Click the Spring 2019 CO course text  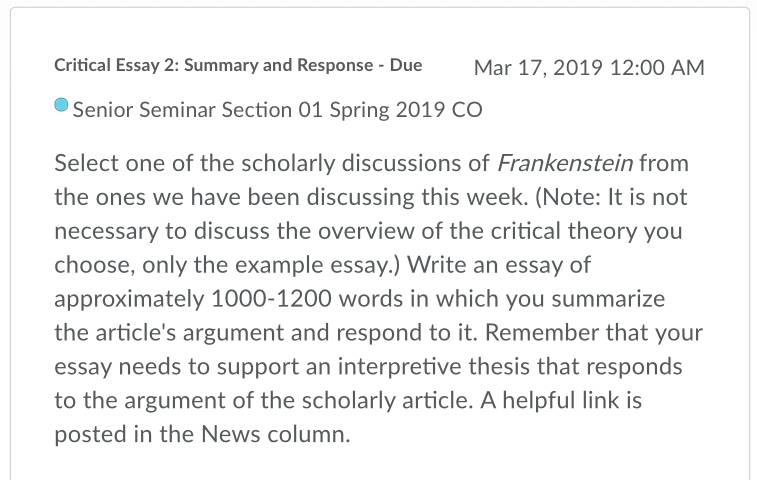coord(406,110)
